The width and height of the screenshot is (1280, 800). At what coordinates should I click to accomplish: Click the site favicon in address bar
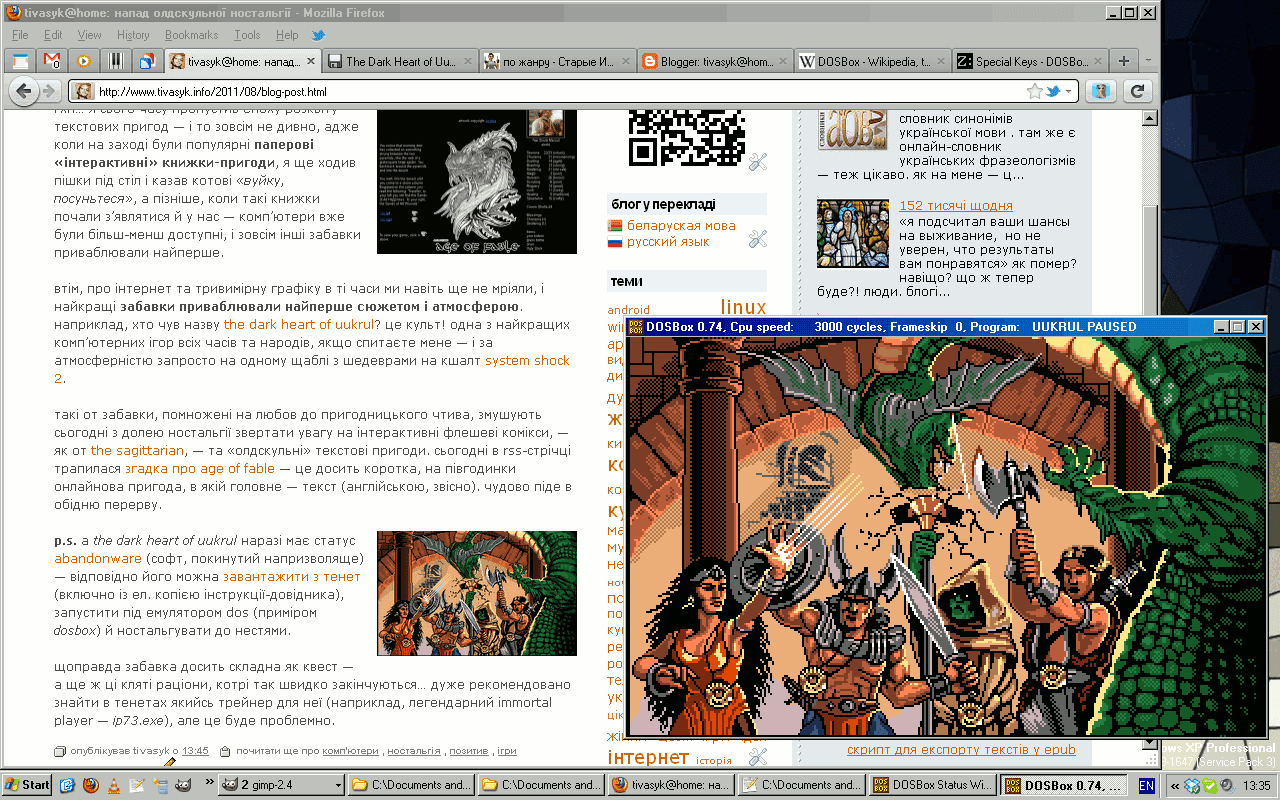coord(84,91)
